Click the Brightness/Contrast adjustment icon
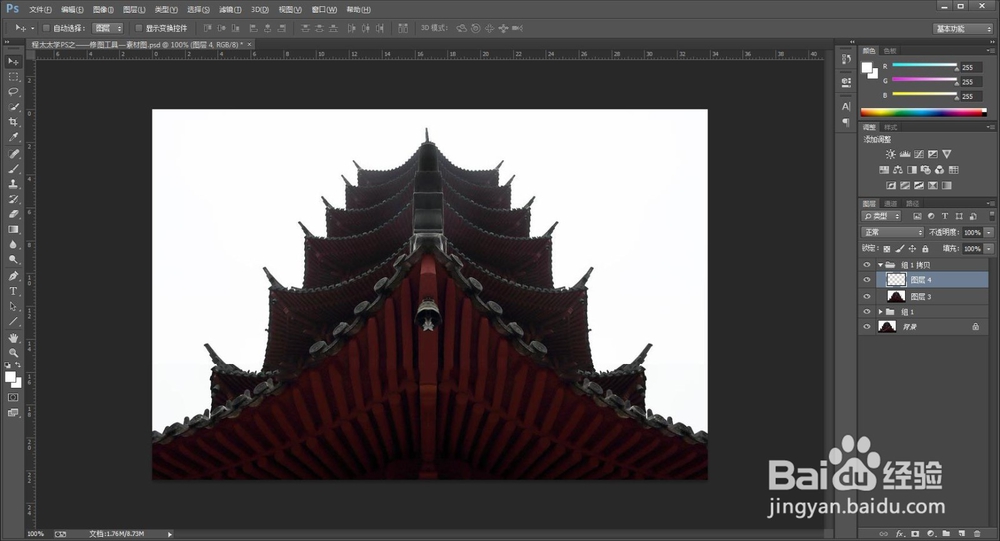 pos(890,154)
